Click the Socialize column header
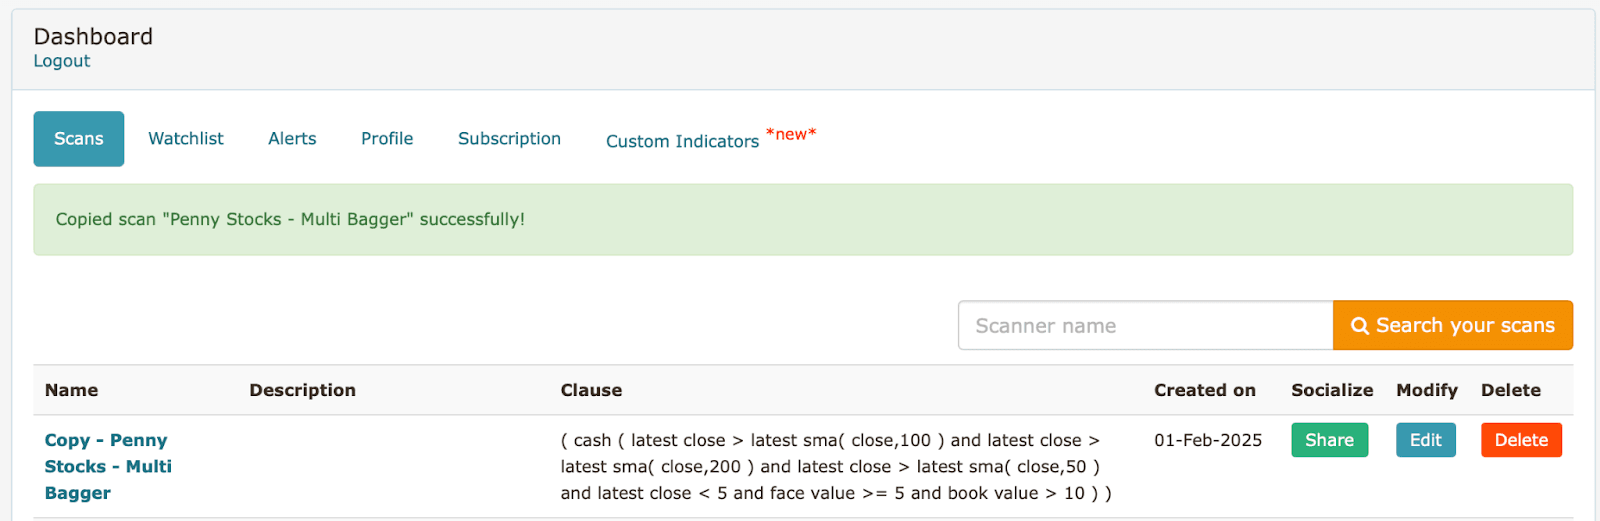Viewport: 1600px width, 521px height. tap(1332, 390)
